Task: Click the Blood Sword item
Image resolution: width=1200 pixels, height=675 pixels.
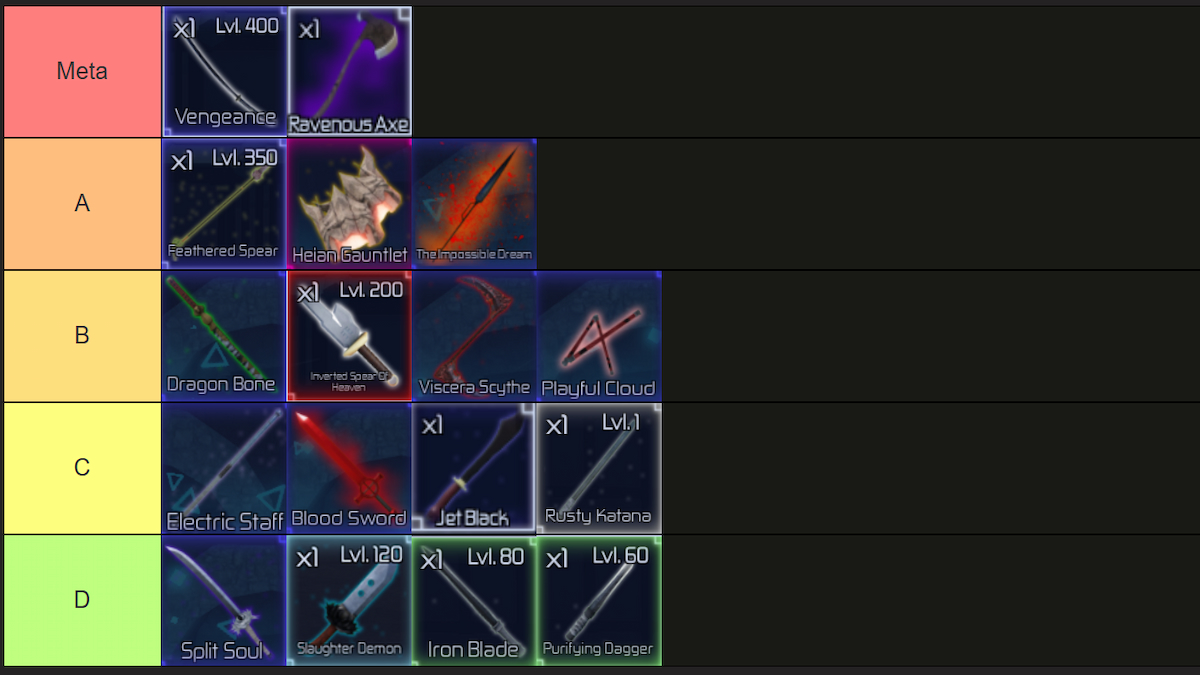Action: tap(350, 468)
